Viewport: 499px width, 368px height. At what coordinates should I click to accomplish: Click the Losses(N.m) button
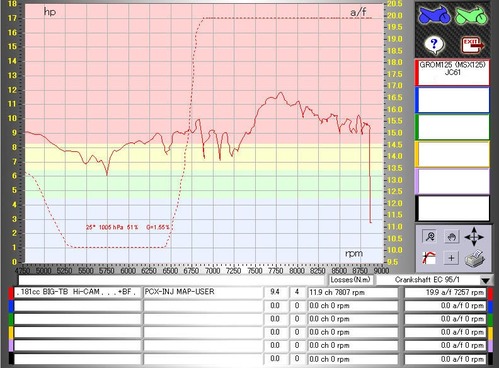pyautogui.click(x=351, y=280)
